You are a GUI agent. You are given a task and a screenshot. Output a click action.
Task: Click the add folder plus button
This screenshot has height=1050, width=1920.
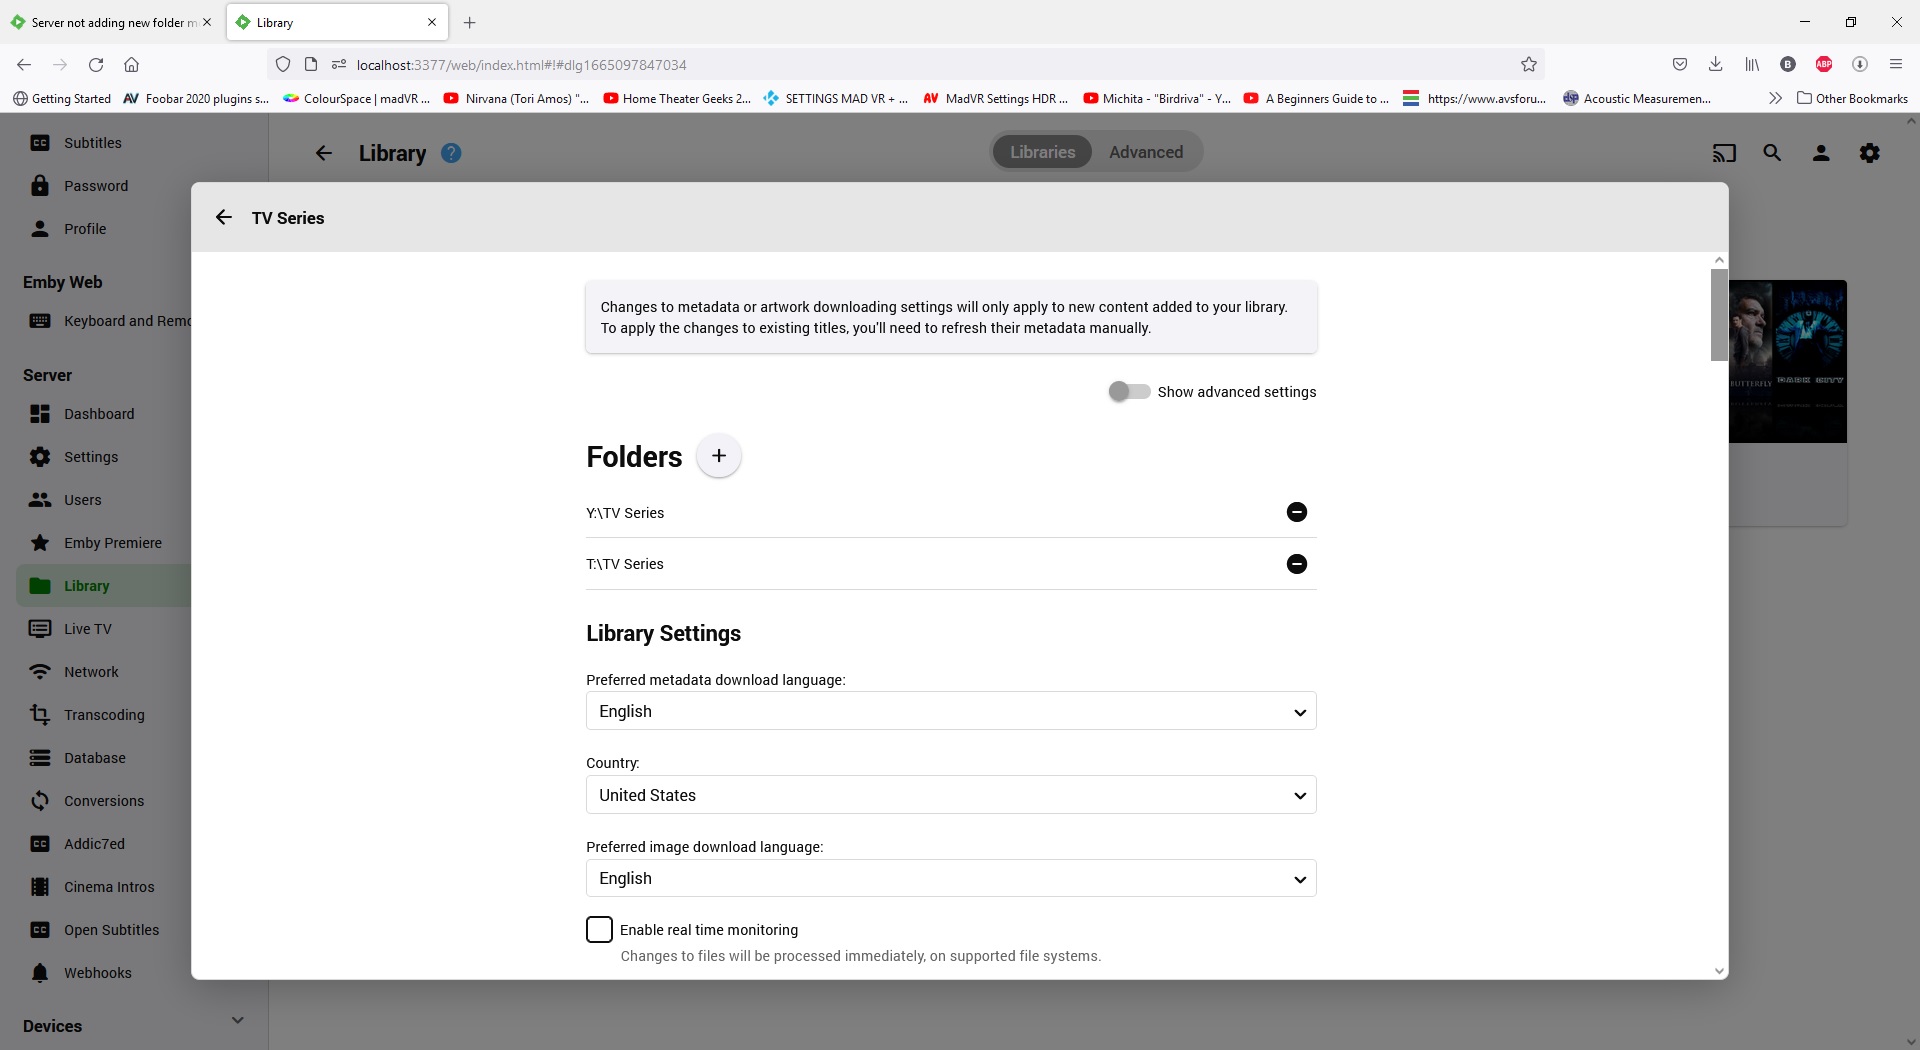click(718, 456)
